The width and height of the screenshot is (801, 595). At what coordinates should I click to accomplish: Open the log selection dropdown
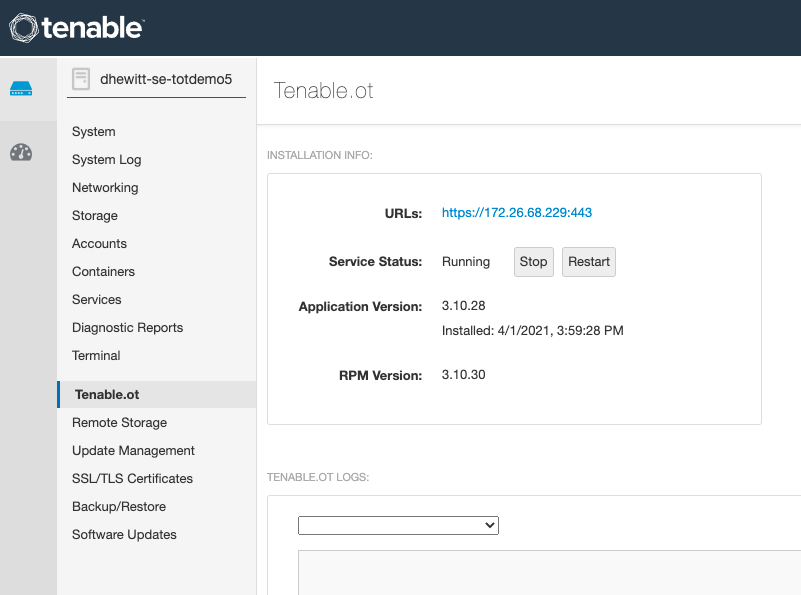click(397, 525)
